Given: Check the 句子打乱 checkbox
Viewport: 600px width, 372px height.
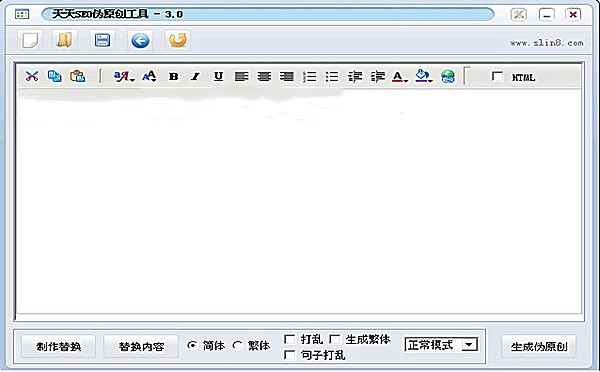Looking at the screenshot, I should (x=289, y=355).
